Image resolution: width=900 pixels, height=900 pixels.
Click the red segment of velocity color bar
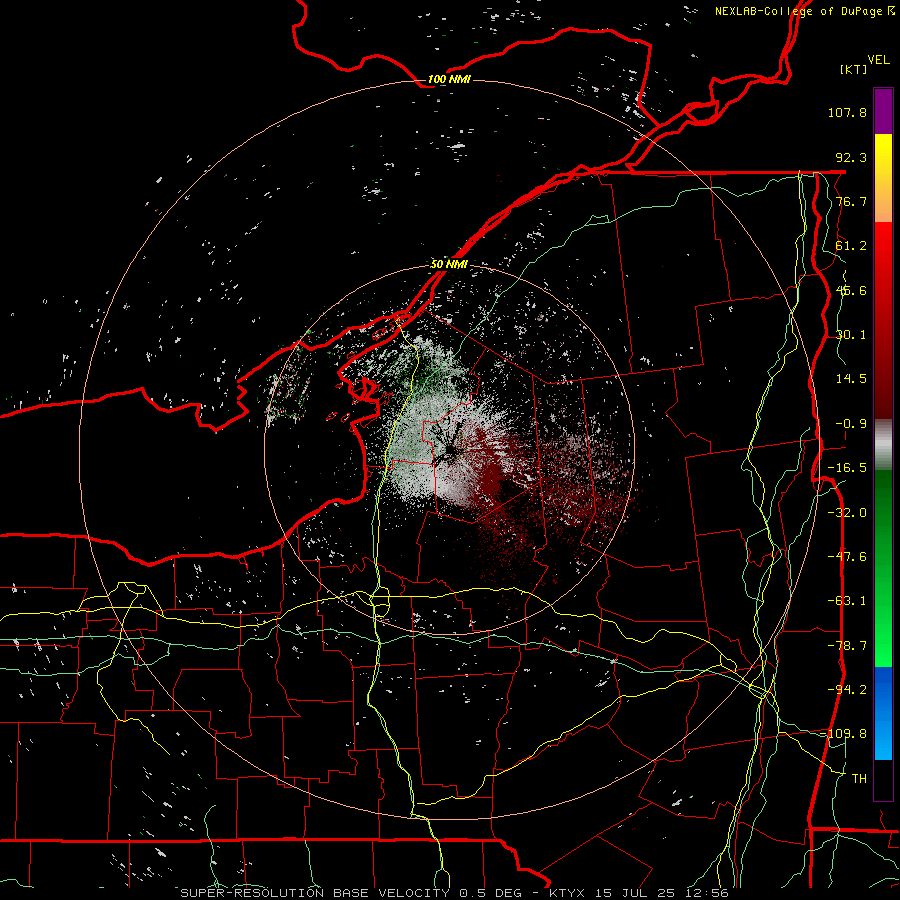883,320
